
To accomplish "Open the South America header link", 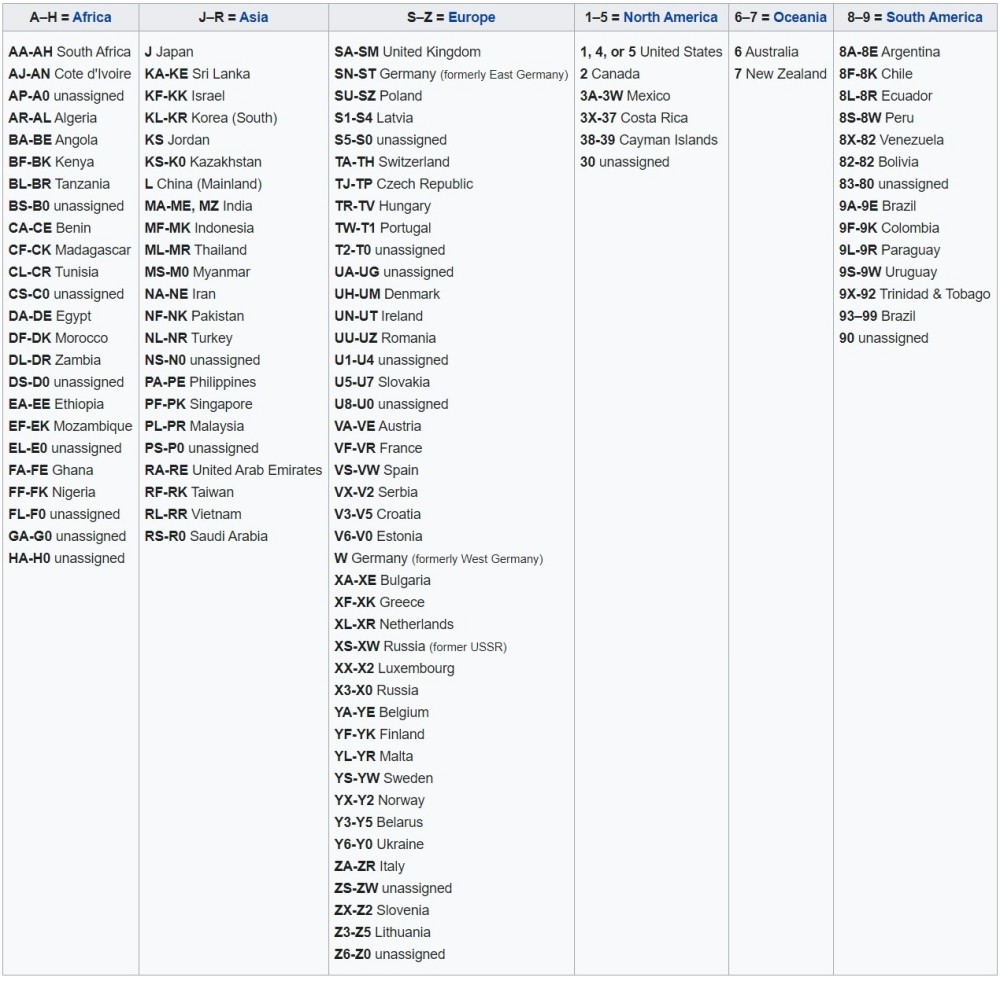I will pos(934,17).
